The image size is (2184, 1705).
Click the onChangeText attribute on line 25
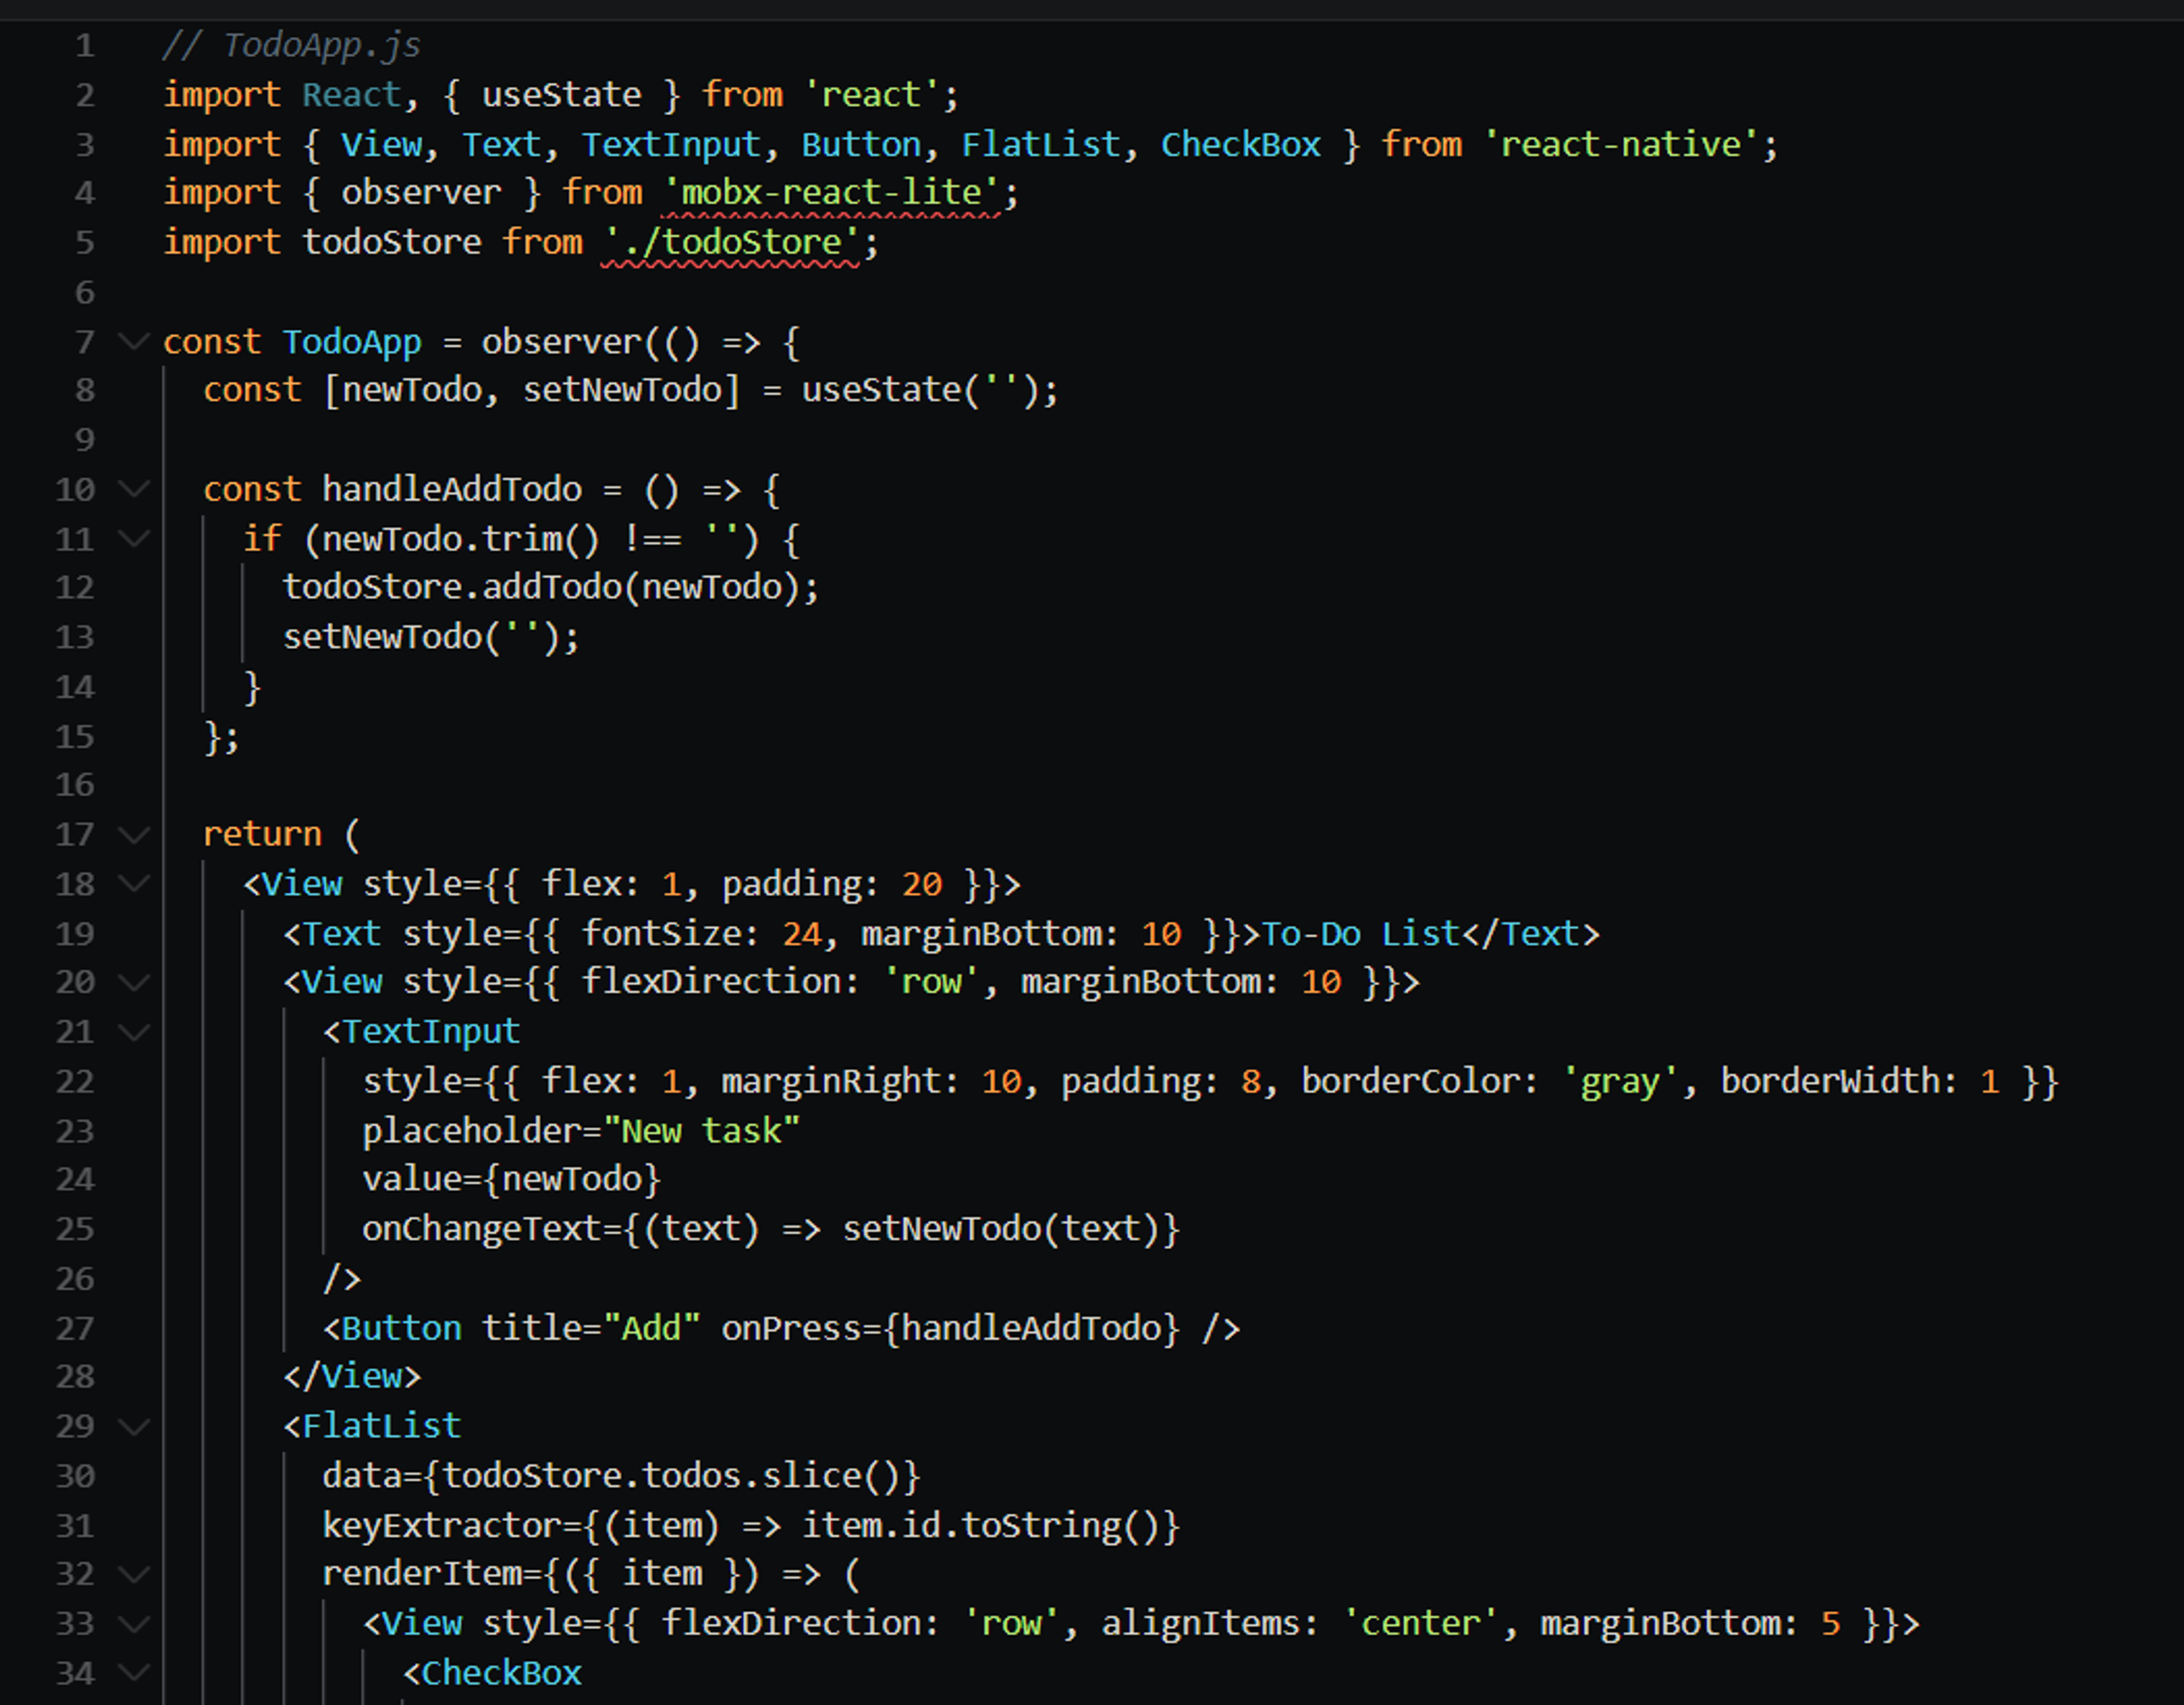[481, 1229]
